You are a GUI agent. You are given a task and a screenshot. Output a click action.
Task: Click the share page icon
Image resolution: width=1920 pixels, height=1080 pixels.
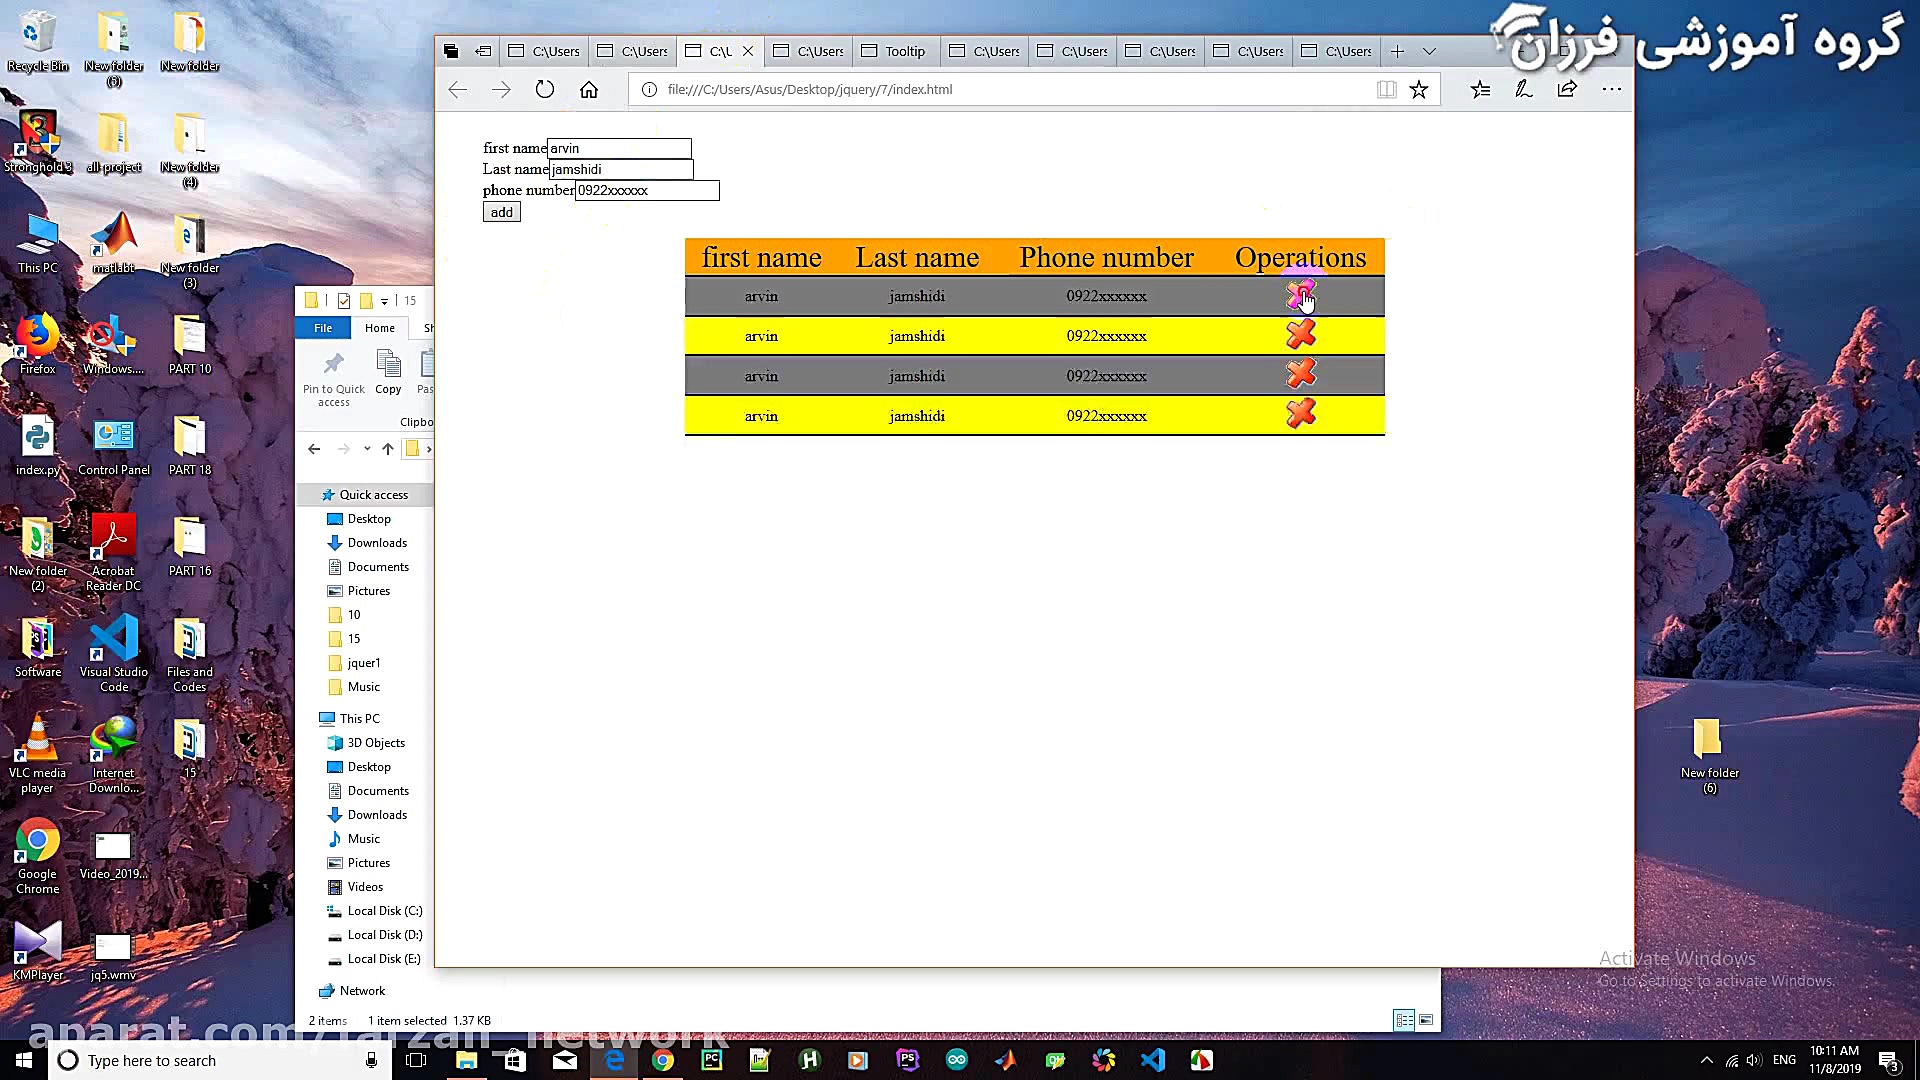[1567, 89]
